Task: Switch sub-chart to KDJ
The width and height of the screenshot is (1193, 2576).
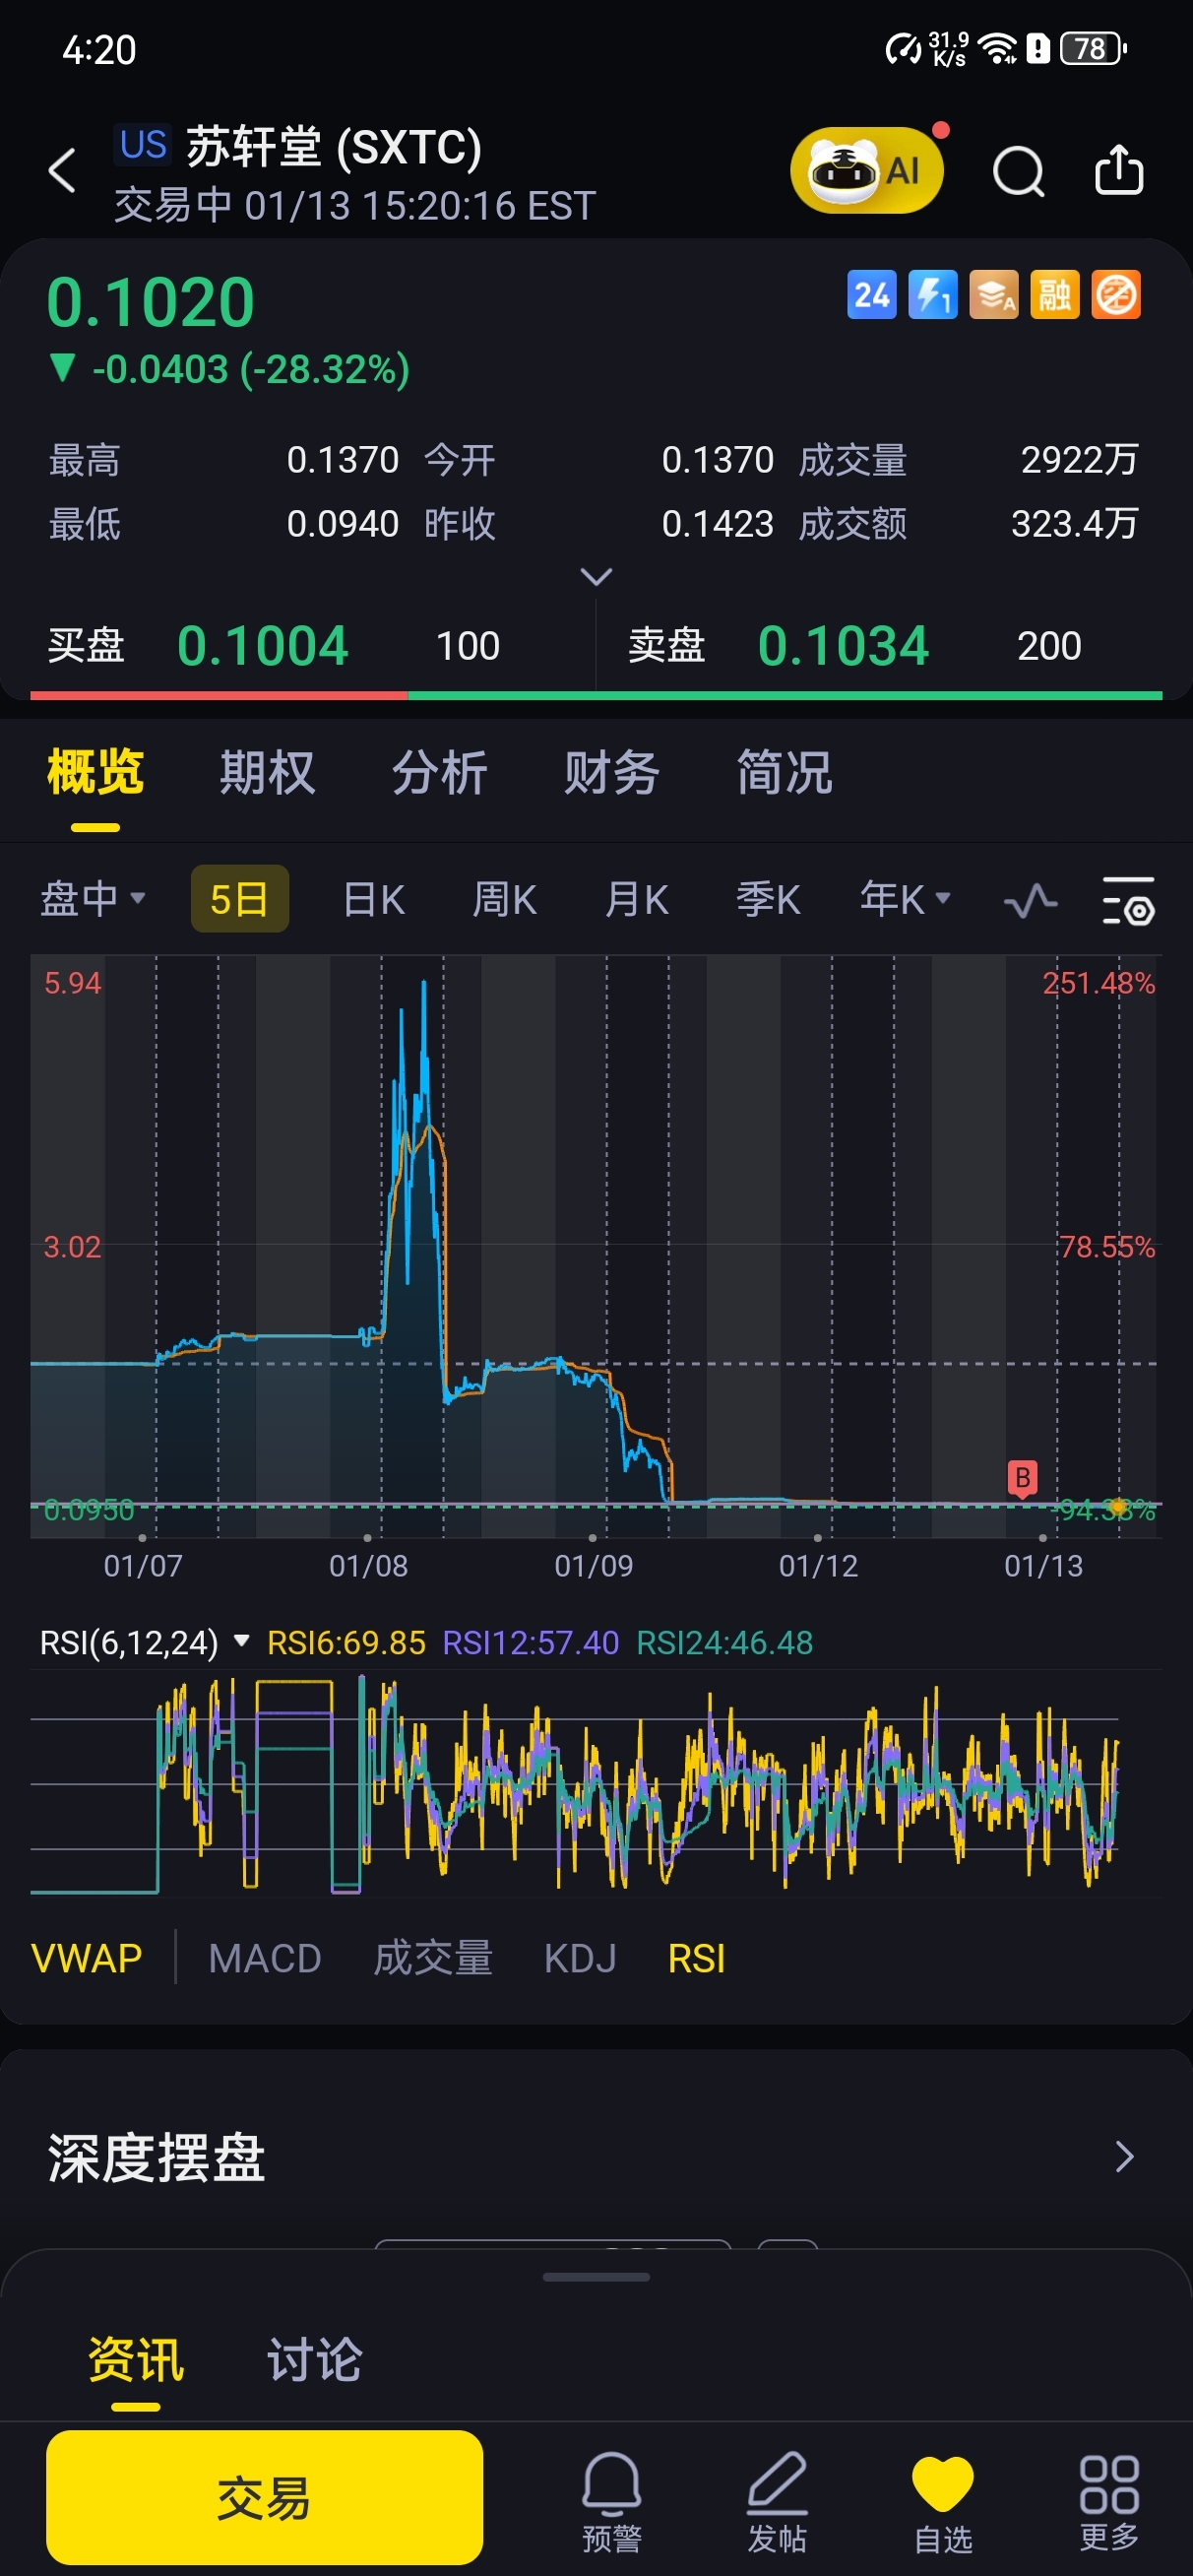Action: click(x=579, y=1958)
